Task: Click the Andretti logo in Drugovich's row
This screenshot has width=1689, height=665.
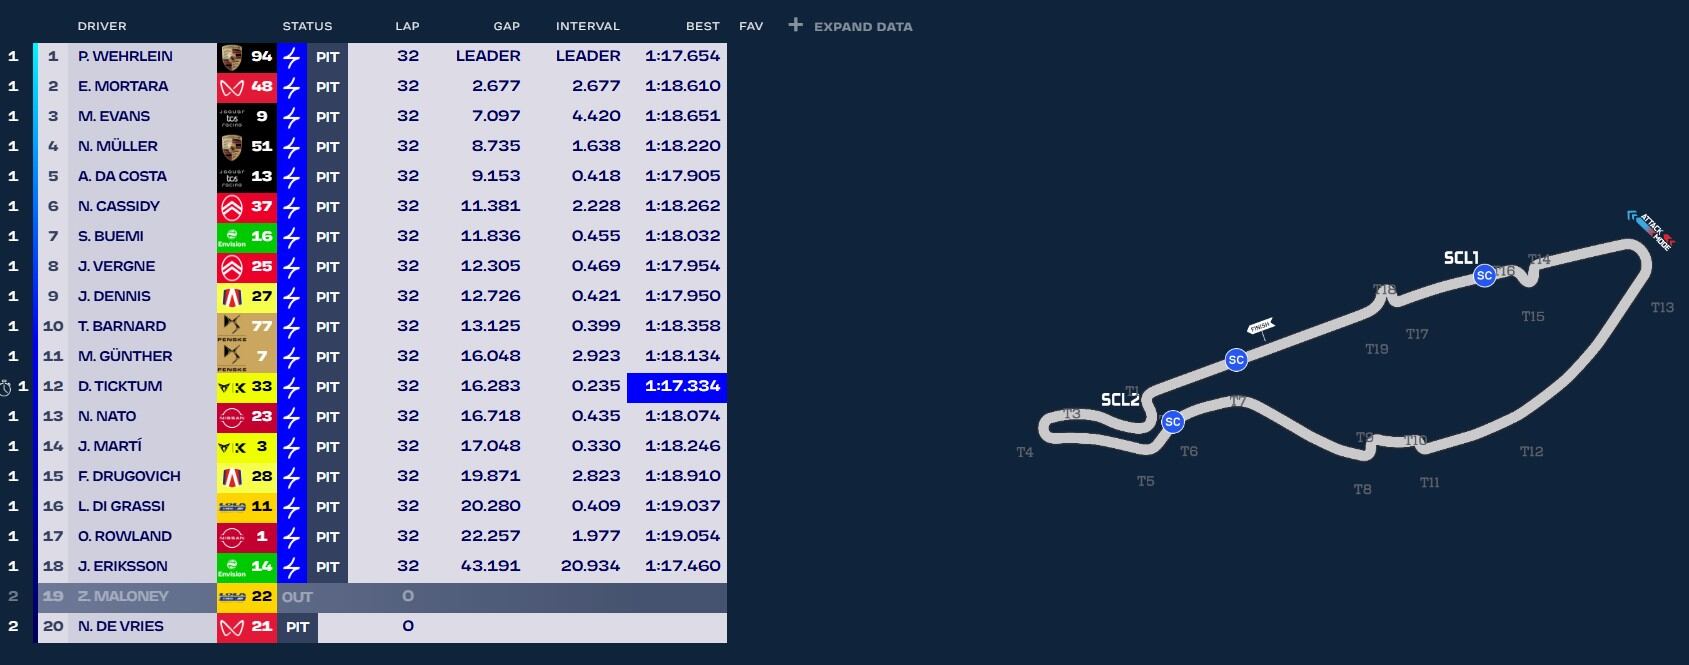Action: coord(231,477)
